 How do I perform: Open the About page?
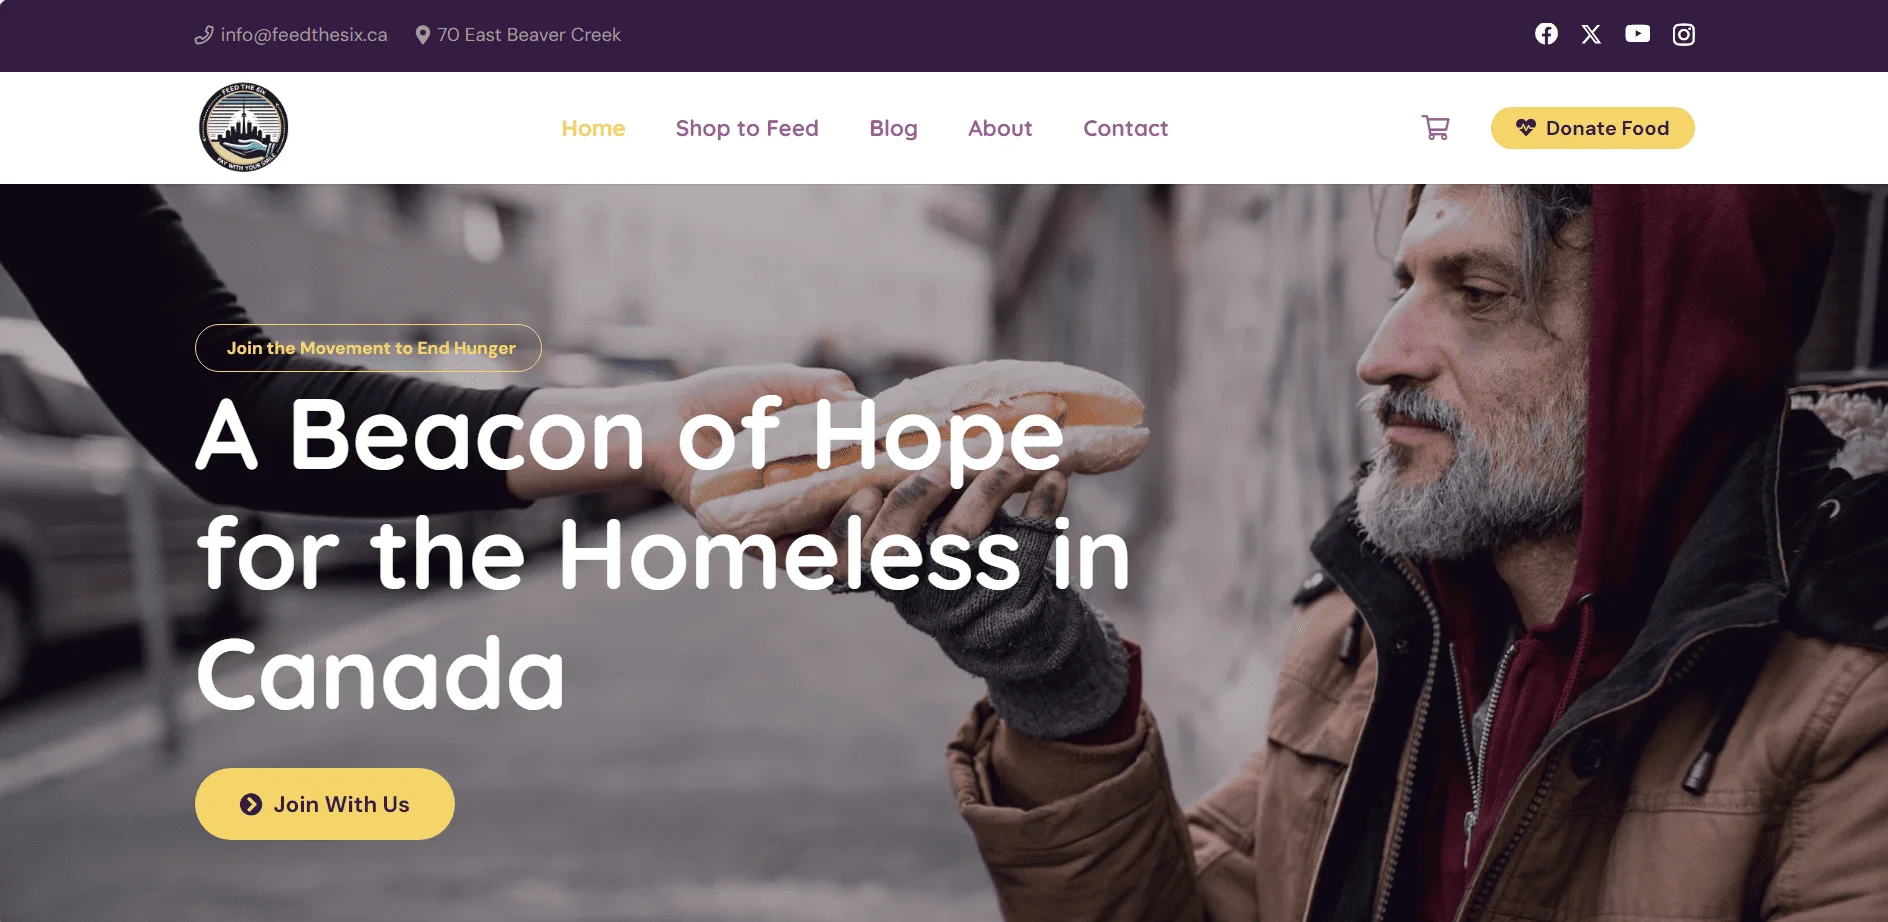[x=1000, y=128]
